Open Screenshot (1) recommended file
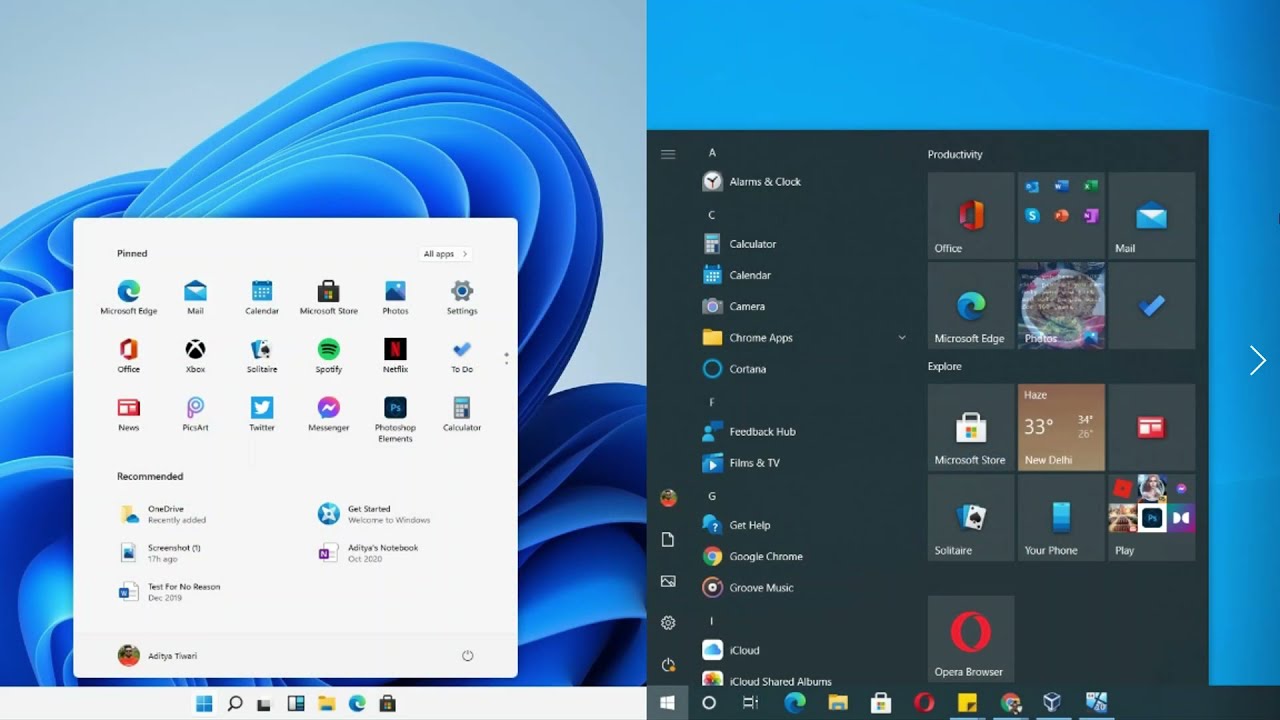This screenshot has width=1280, height=720. (x=160, y=553)
